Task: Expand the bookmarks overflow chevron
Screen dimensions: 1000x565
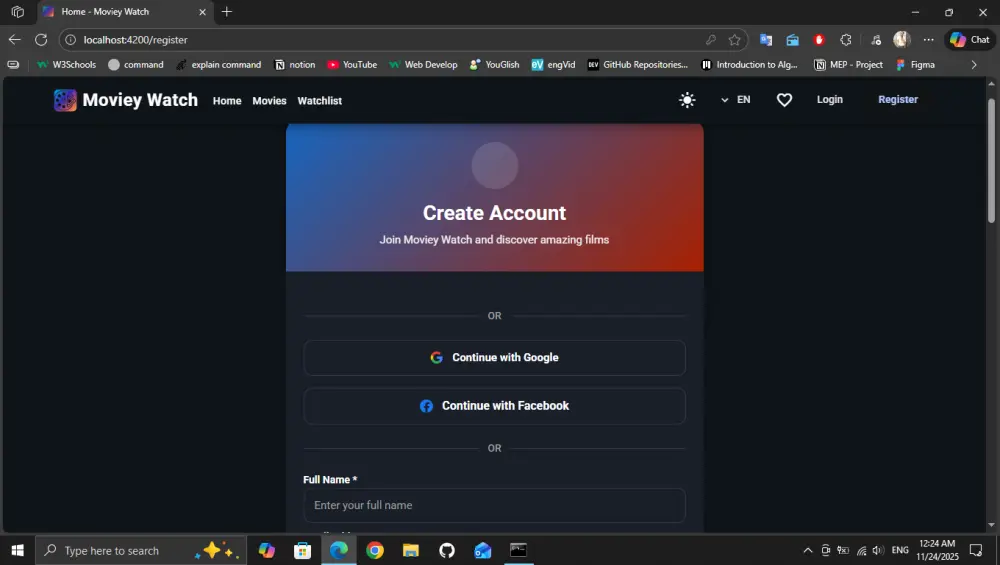Action: 974,64
